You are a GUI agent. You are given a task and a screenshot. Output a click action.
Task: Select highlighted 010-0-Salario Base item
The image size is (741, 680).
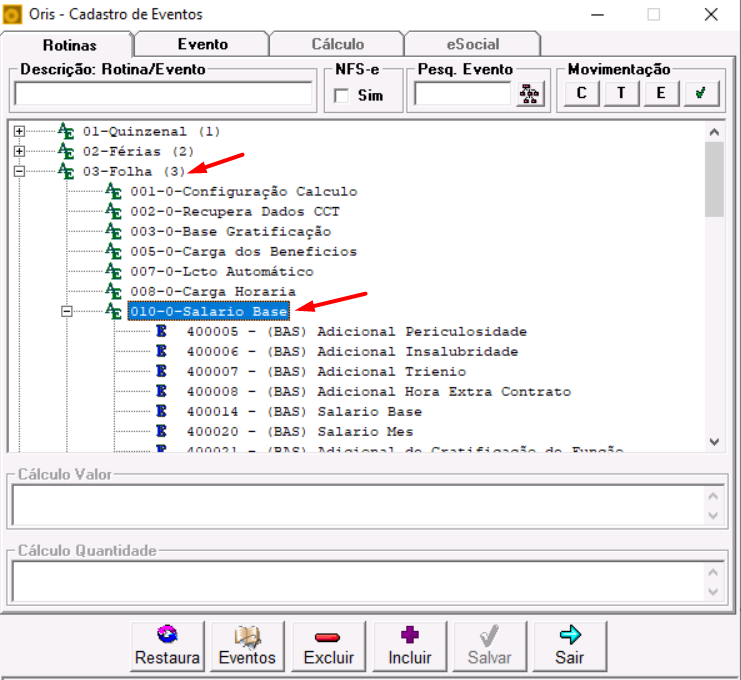(x=208, y=311)
